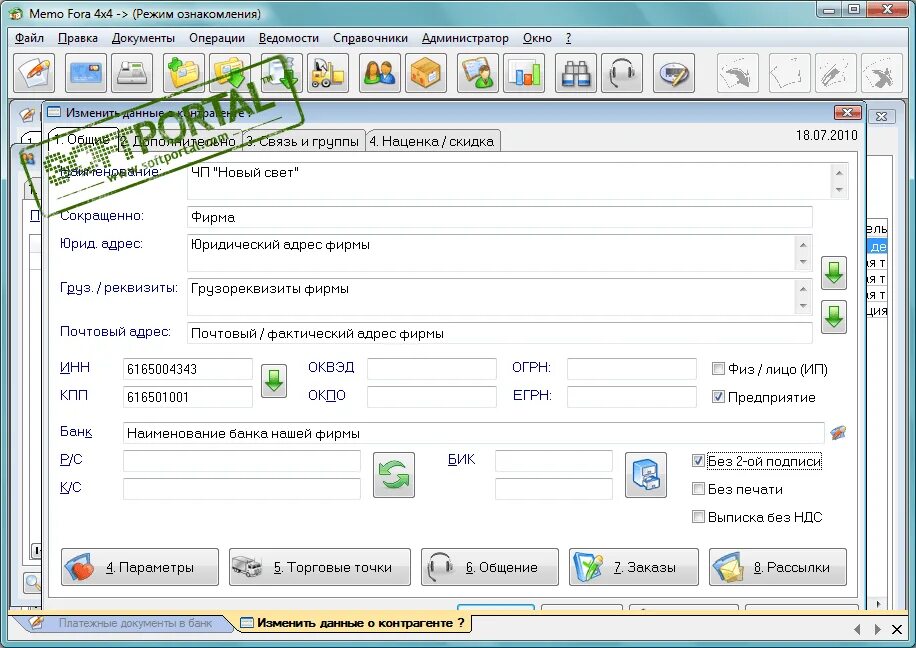Viewport: 916px width, 648px height.
Task: Click right arrow of bottom window tab strip
Action: [x=877, y=629]
